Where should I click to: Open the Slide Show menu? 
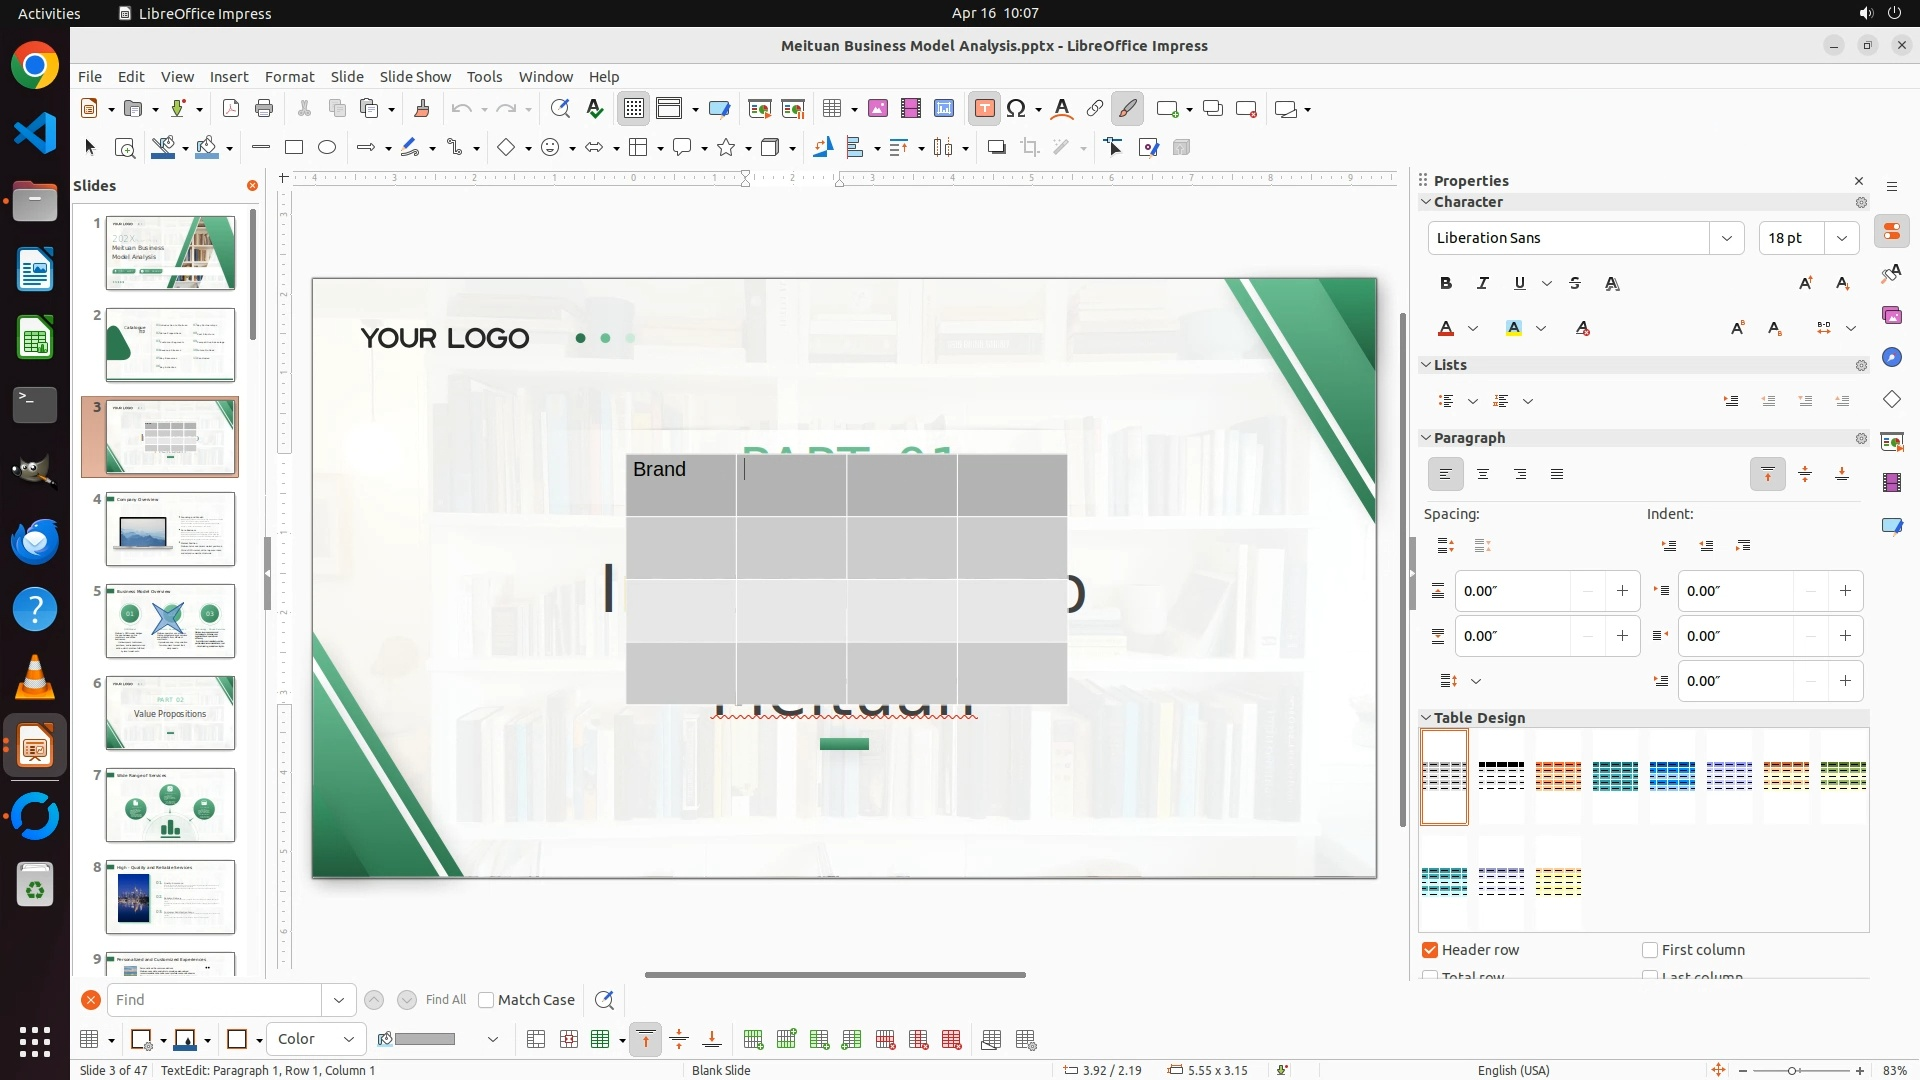pyautogui.click(x=415, y=76)
